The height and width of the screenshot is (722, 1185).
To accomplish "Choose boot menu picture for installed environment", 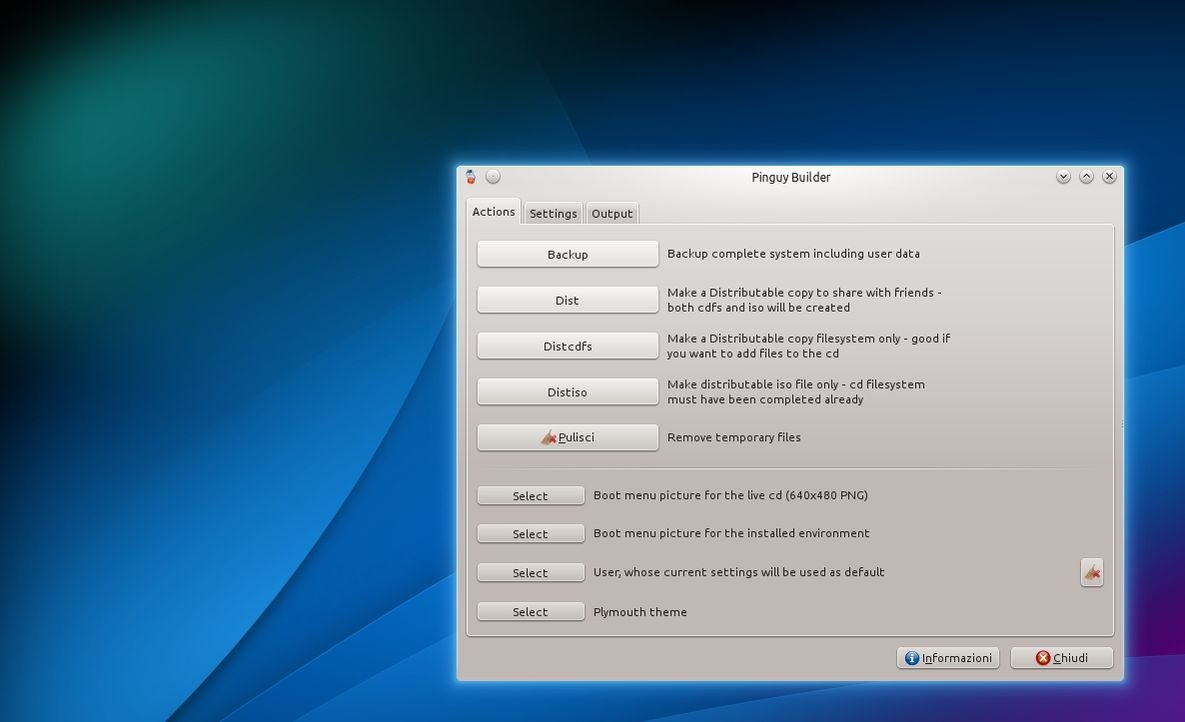I will [x=530, y=534].
